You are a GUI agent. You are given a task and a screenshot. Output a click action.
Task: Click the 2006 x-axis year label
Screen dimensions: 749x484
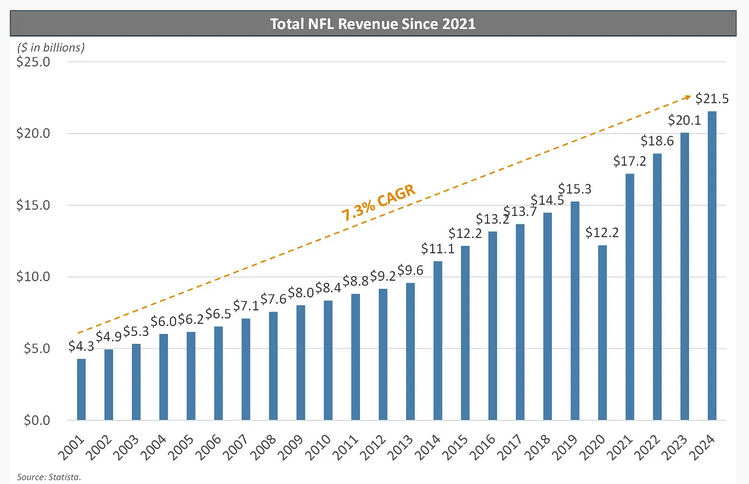click(209, 447)
